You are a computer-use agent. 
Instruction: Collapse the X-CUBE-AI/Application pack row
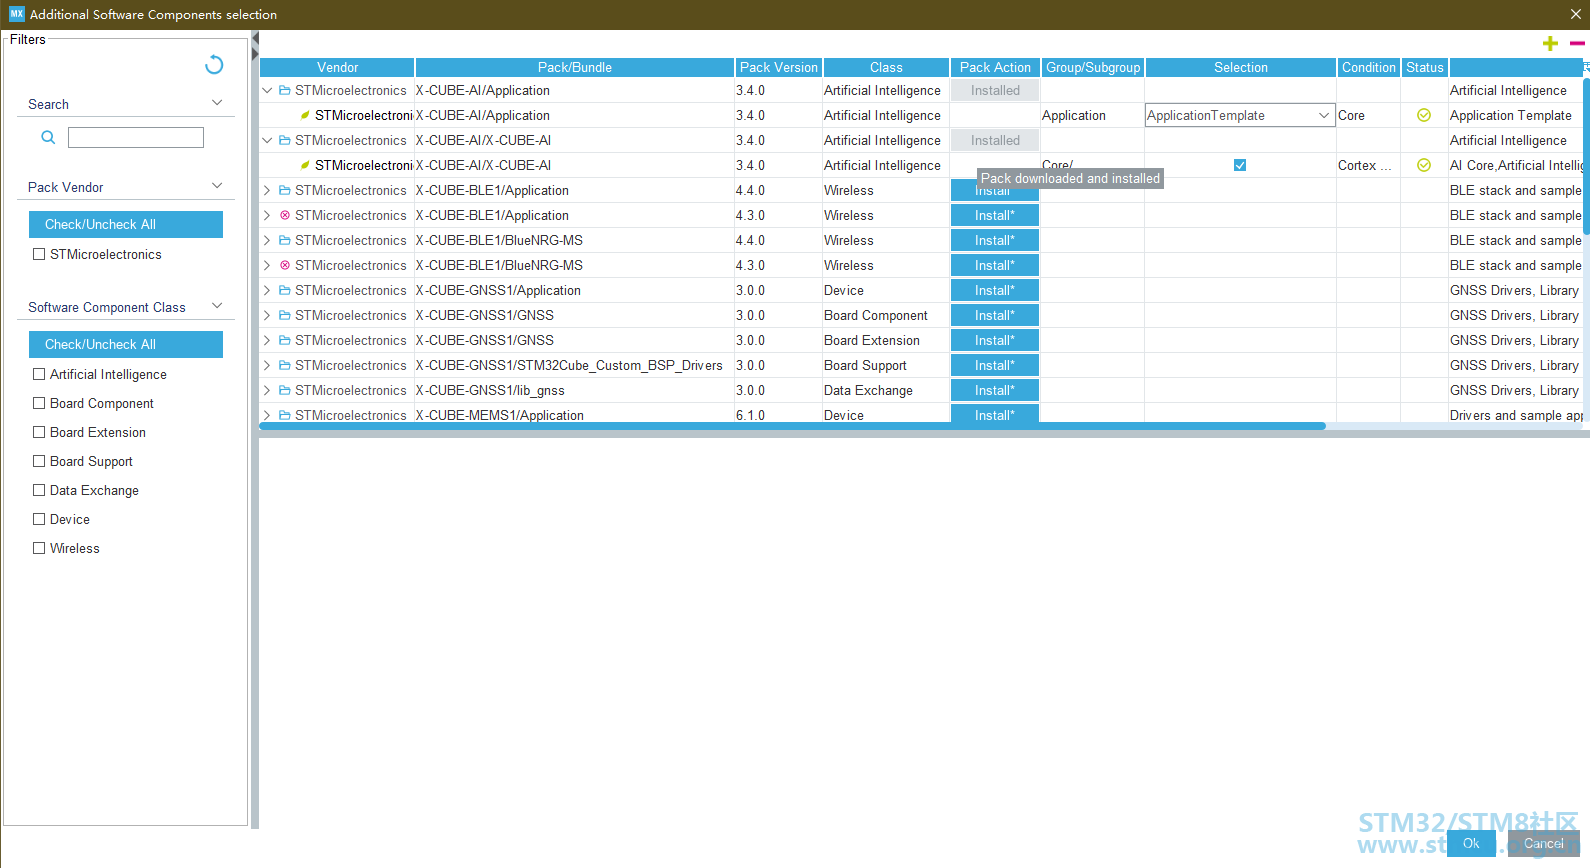[x=267, y=90]
